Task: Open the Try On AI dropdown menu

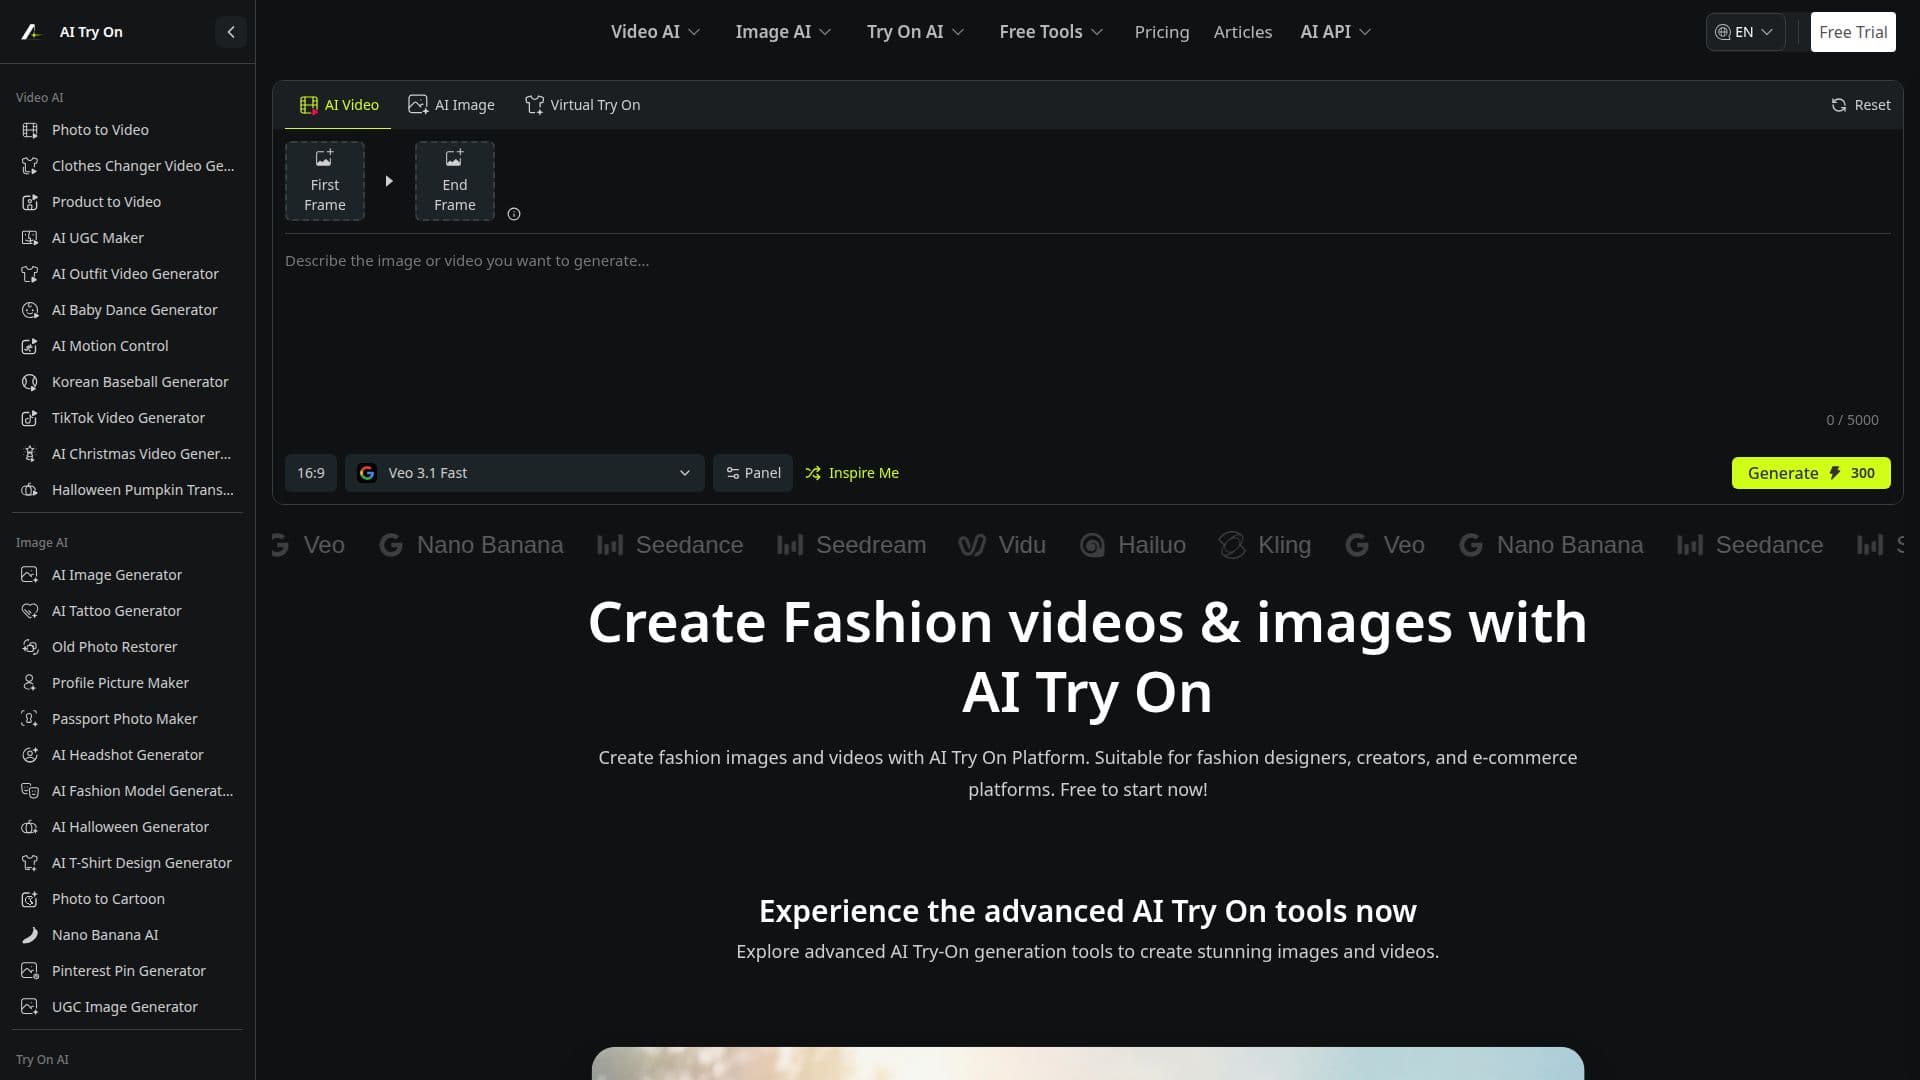Action: tap(915, 32)
